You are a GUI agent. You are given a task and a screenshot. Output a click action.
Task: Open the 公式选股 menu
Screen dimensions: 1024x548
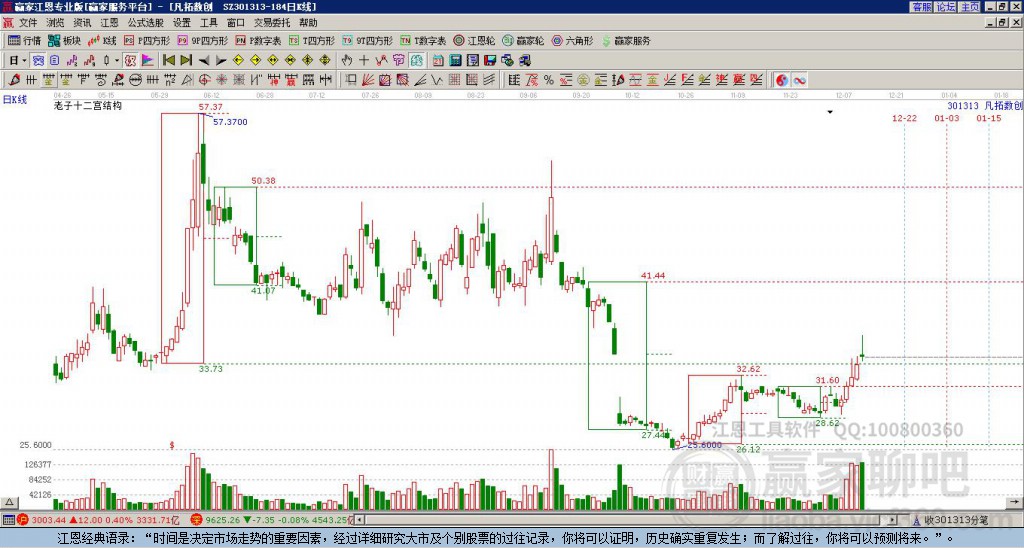pyautogui.click(x=146, y=23)
